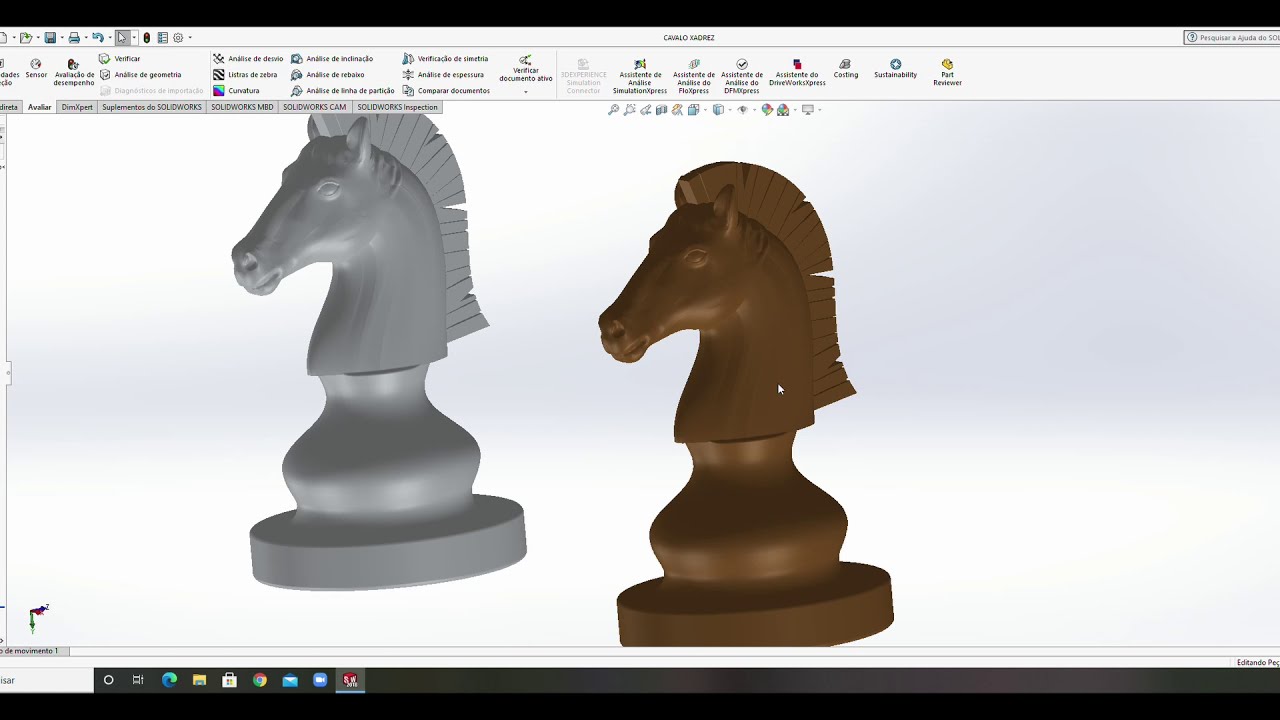Expand the Save dropdown arrow
1280x720 pixels.
[62, 38]
